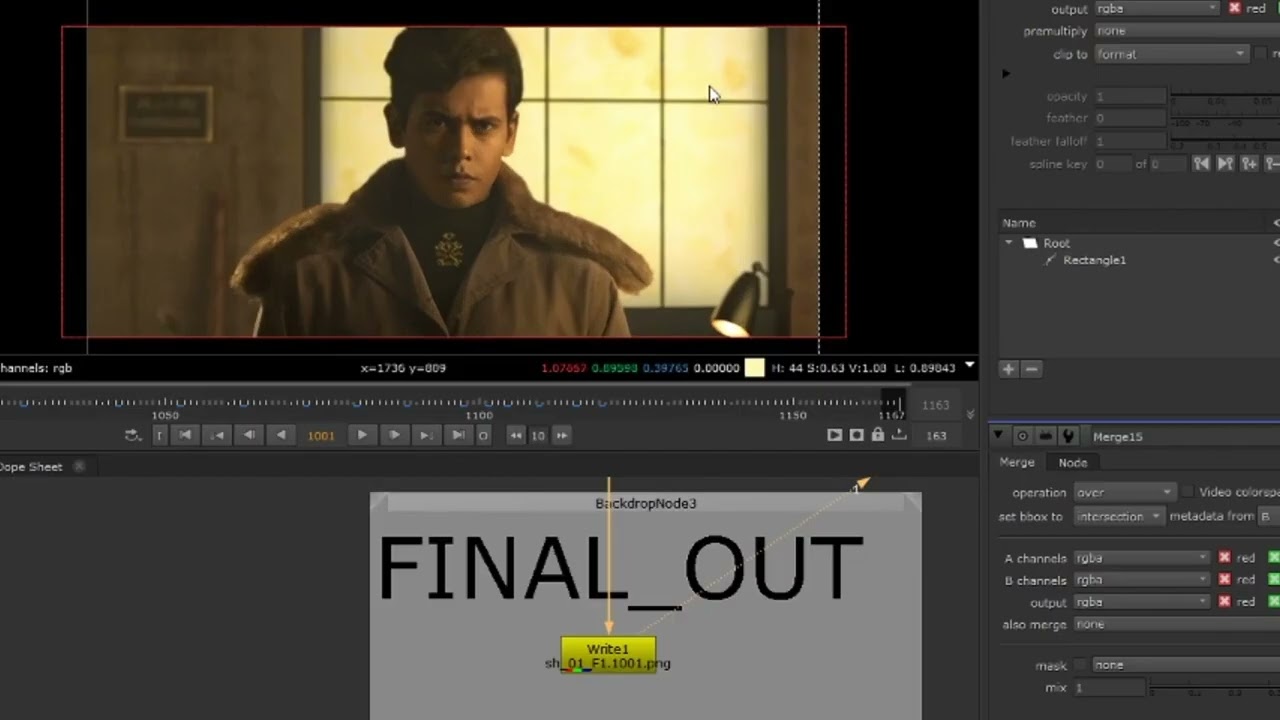This screenshot has height=720, width=1280.
Task: Click the playback loop mode icon
Action: [132, 435]
